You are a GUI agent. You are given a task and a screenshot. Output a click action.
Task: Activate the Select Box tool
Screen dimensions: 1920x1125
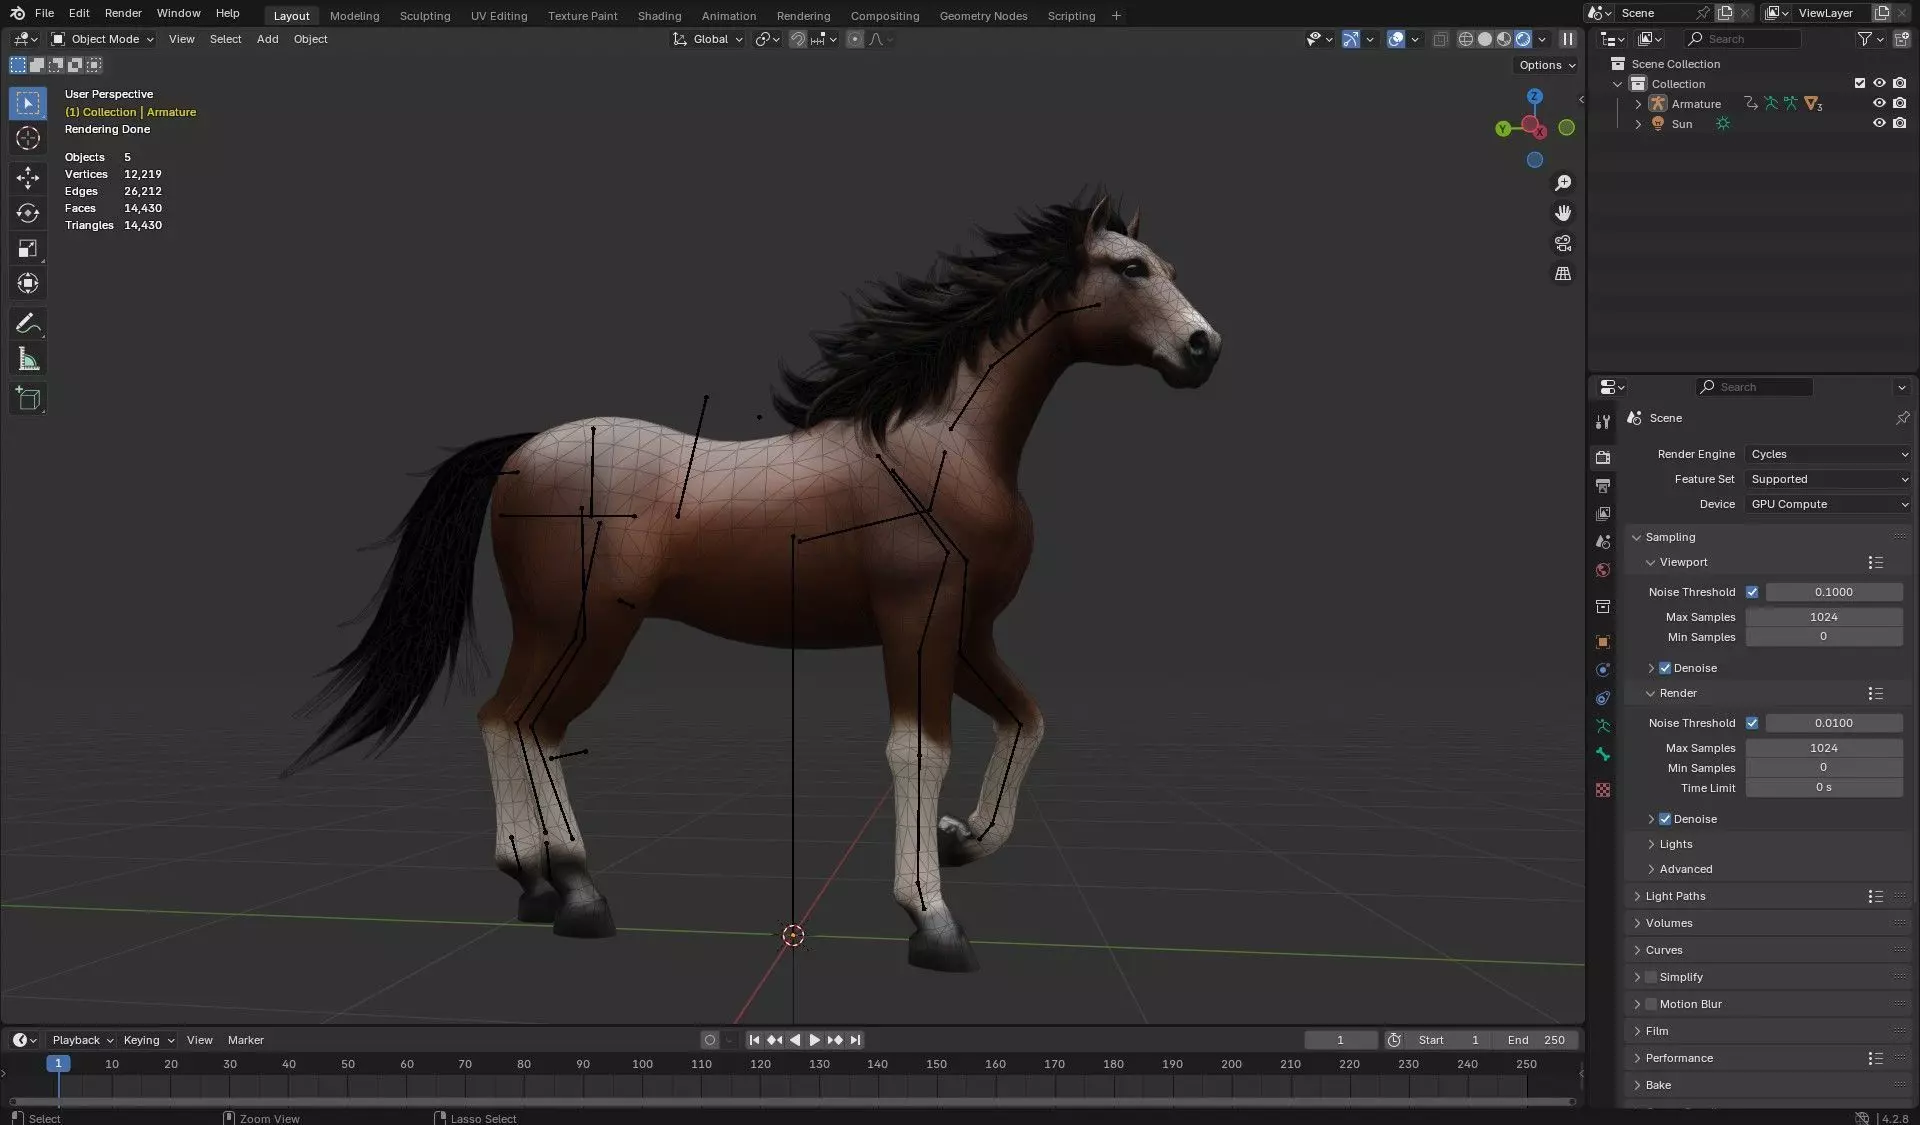tap(28, 103)
